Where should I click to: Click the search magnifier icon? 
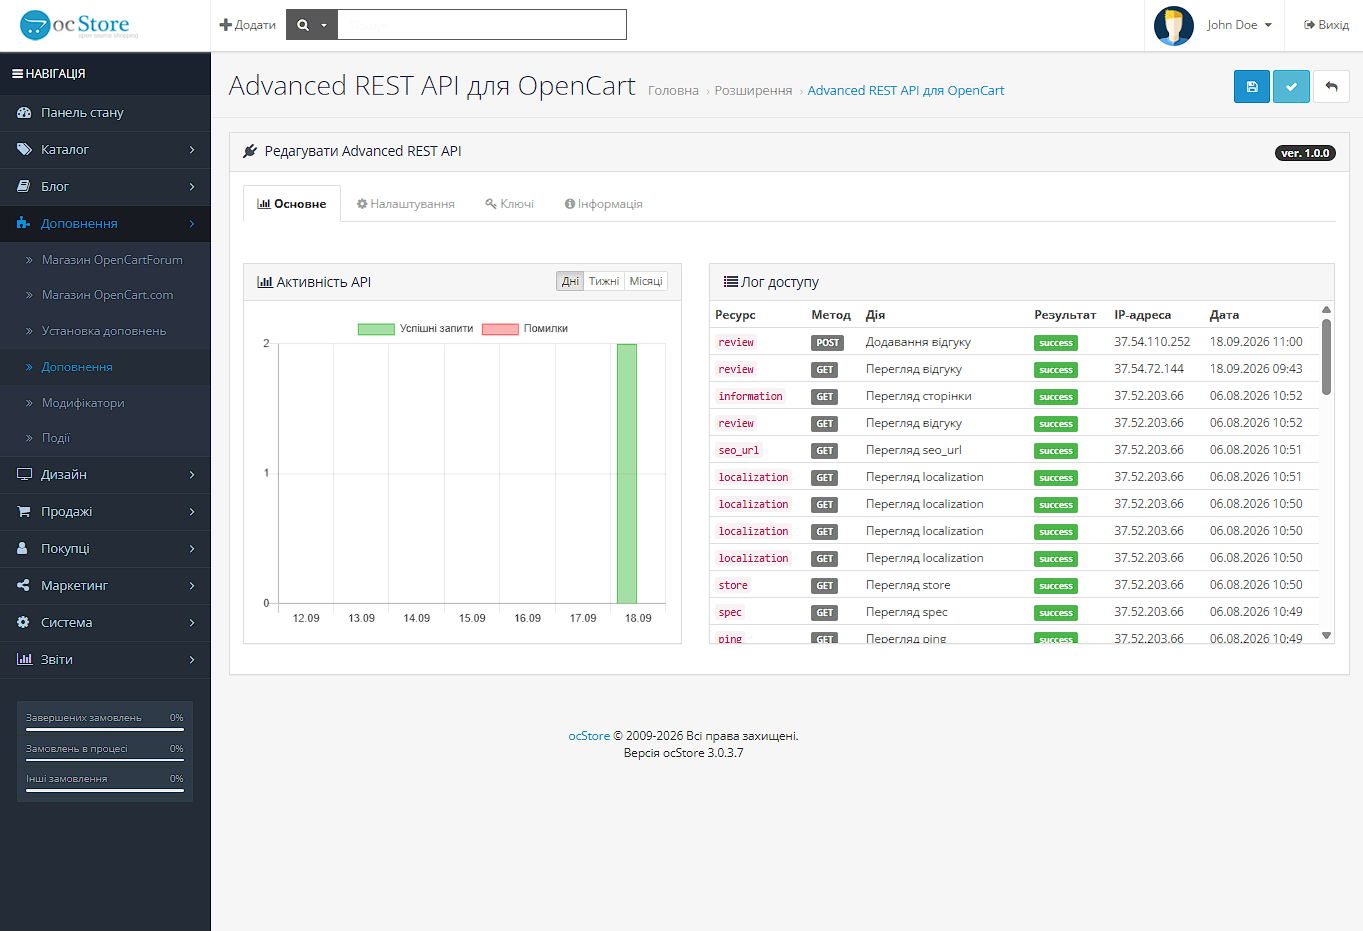point(303,25)
